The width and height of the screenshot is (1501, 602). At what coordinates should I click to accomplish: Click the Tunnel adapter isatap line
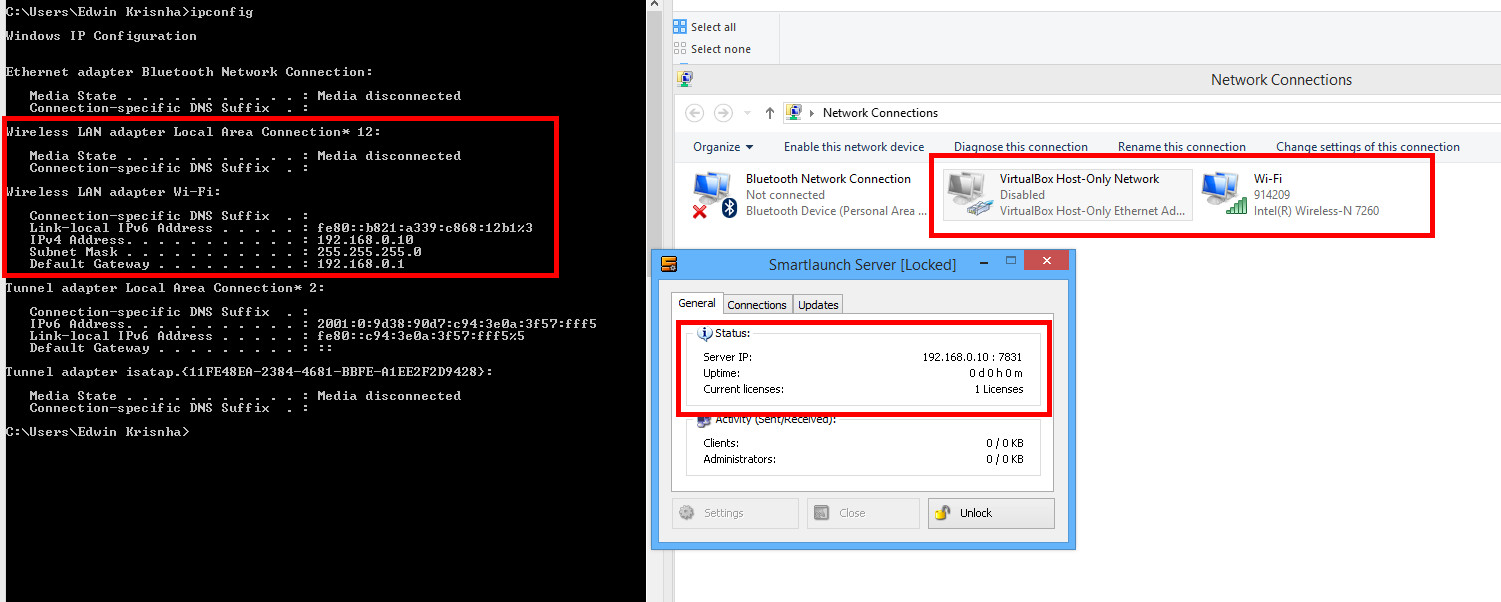pos(249,372)
